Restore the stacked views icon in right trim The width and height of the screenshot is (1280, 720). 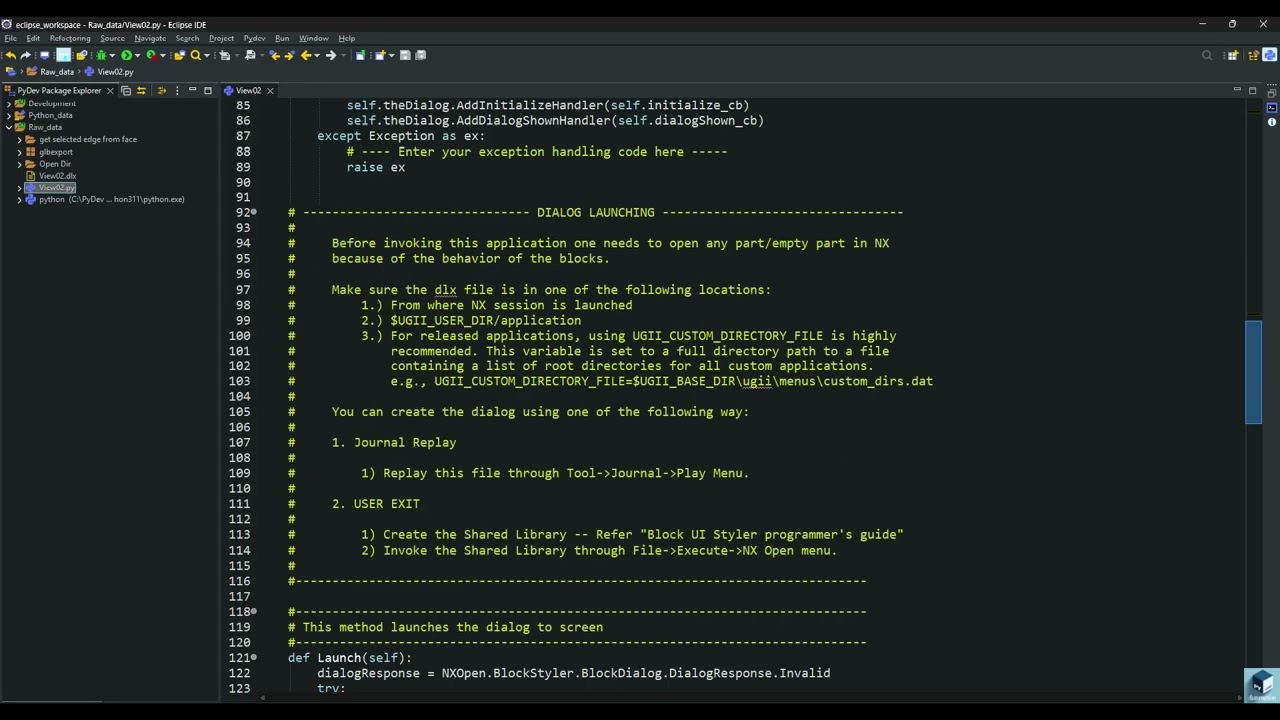[1272, 93]
